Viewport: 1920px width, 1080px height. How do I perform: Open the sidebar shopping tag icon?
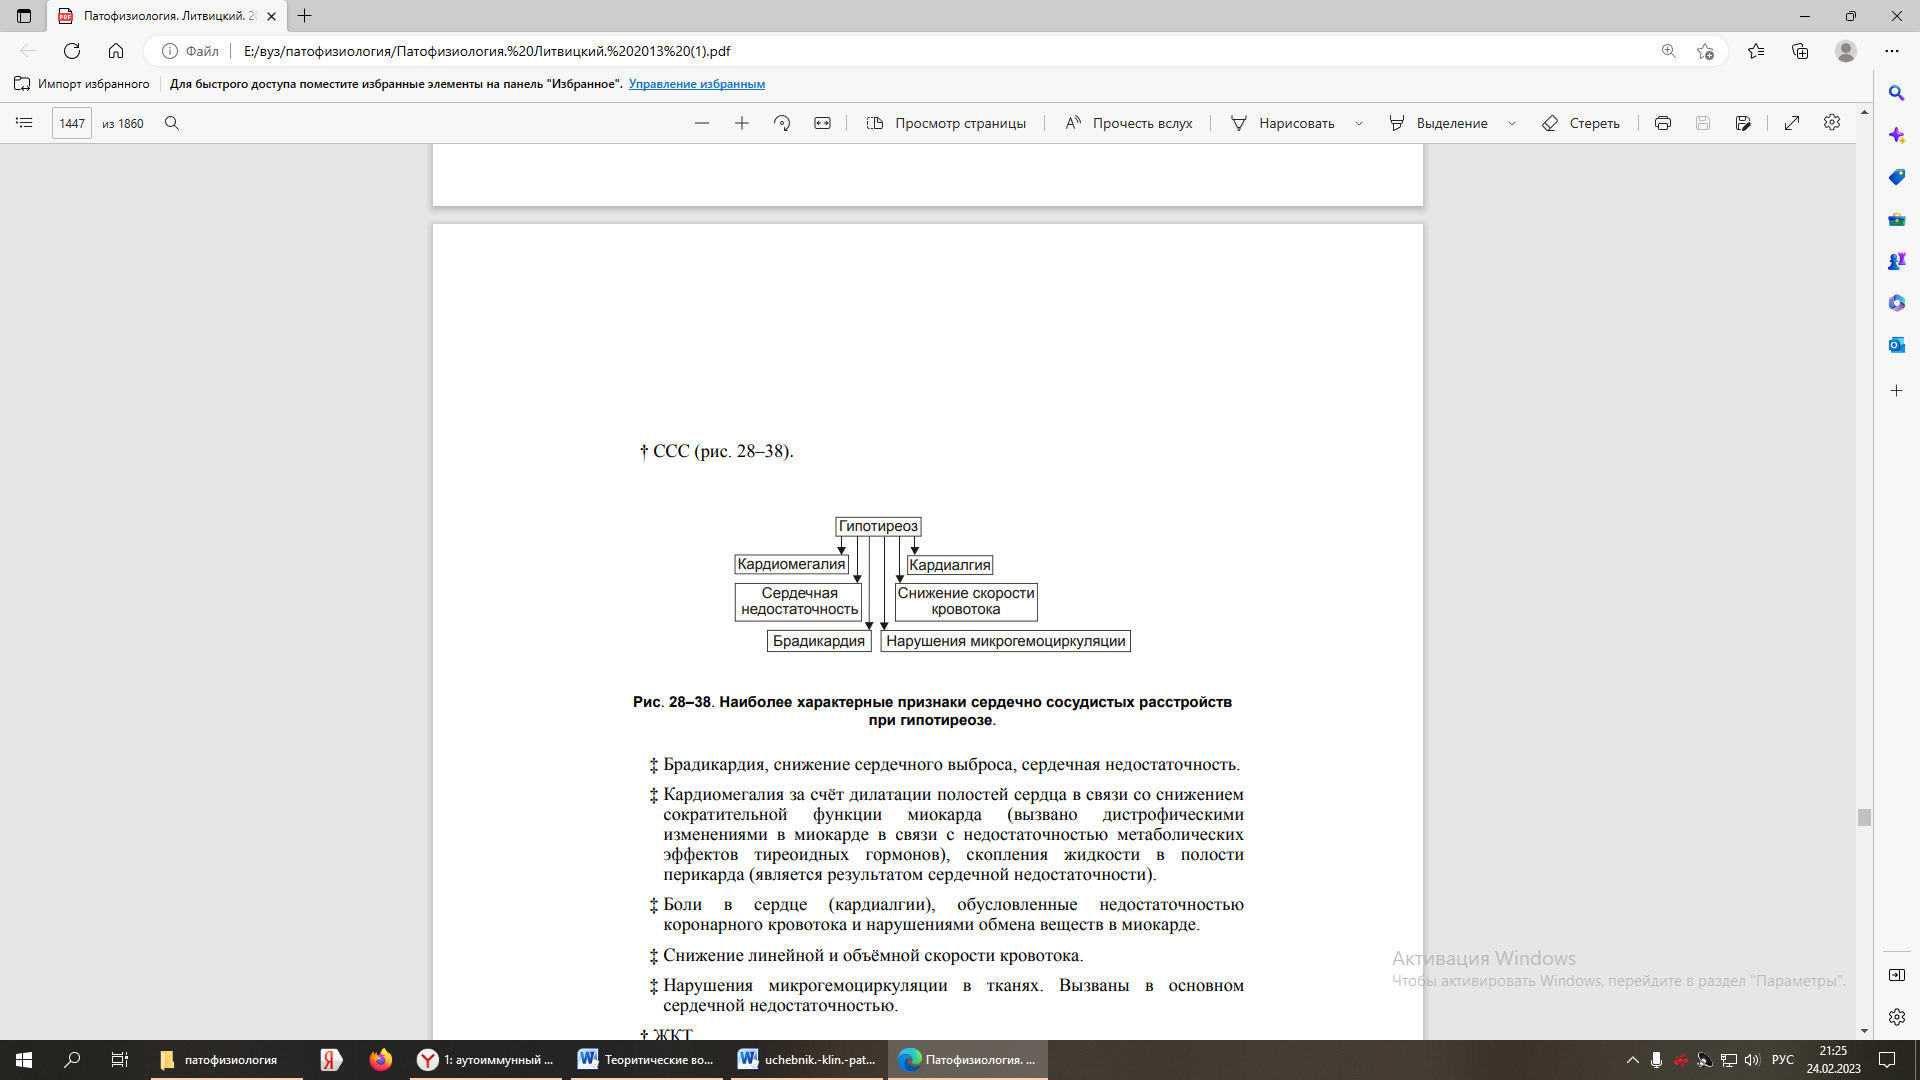coord(1896,177)
